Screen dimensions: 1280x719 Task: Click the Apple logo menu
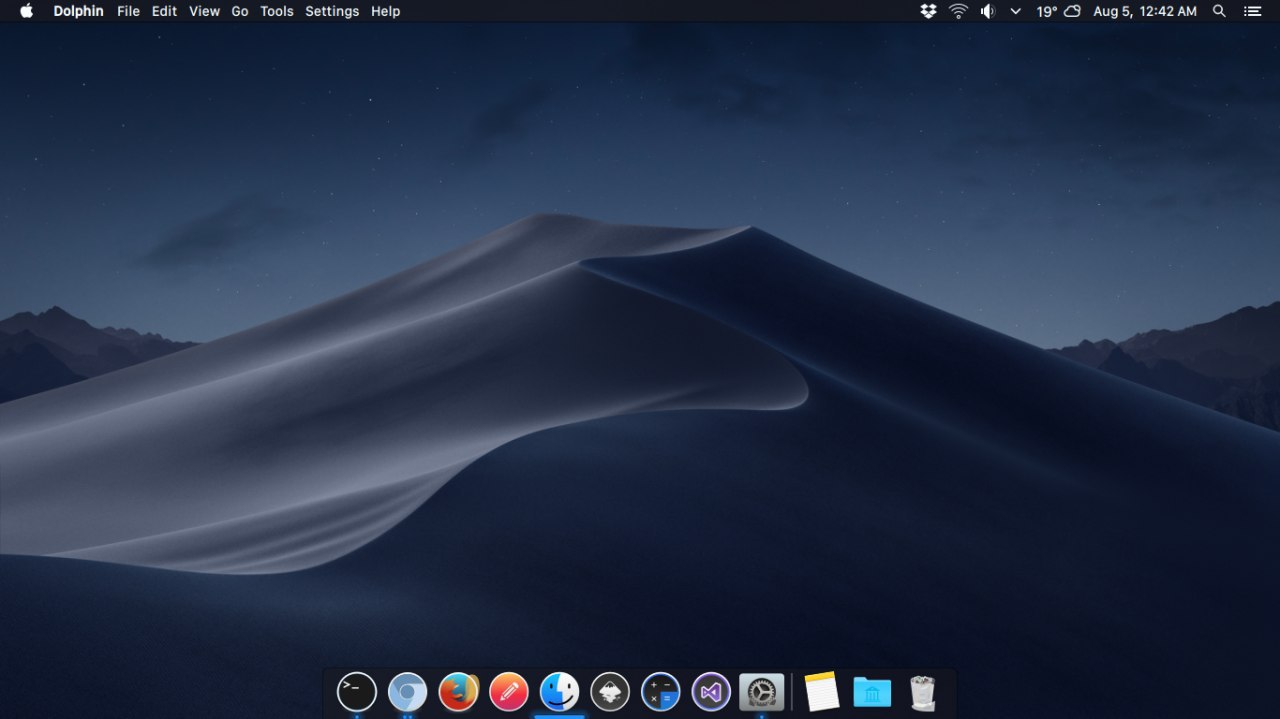(27, 11)
